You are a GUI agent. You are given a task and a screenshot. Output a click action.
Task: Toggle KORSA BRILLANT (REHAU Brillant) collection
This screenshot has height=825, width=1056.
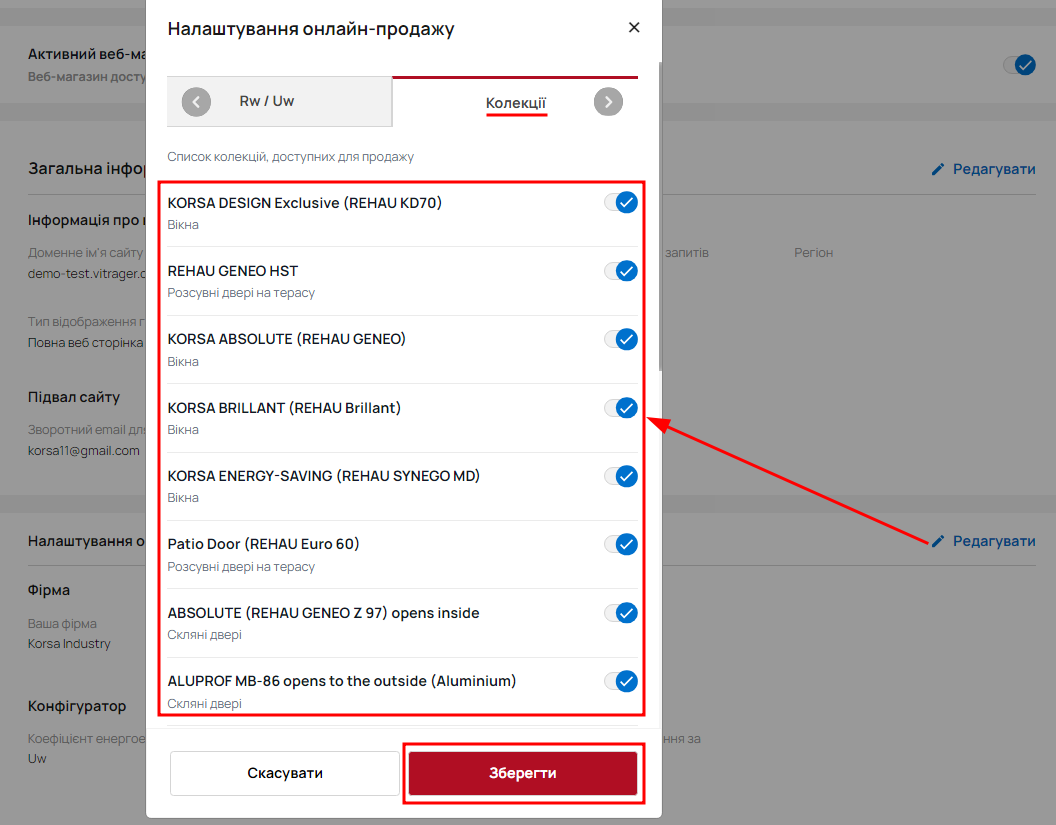click(621, 407)
